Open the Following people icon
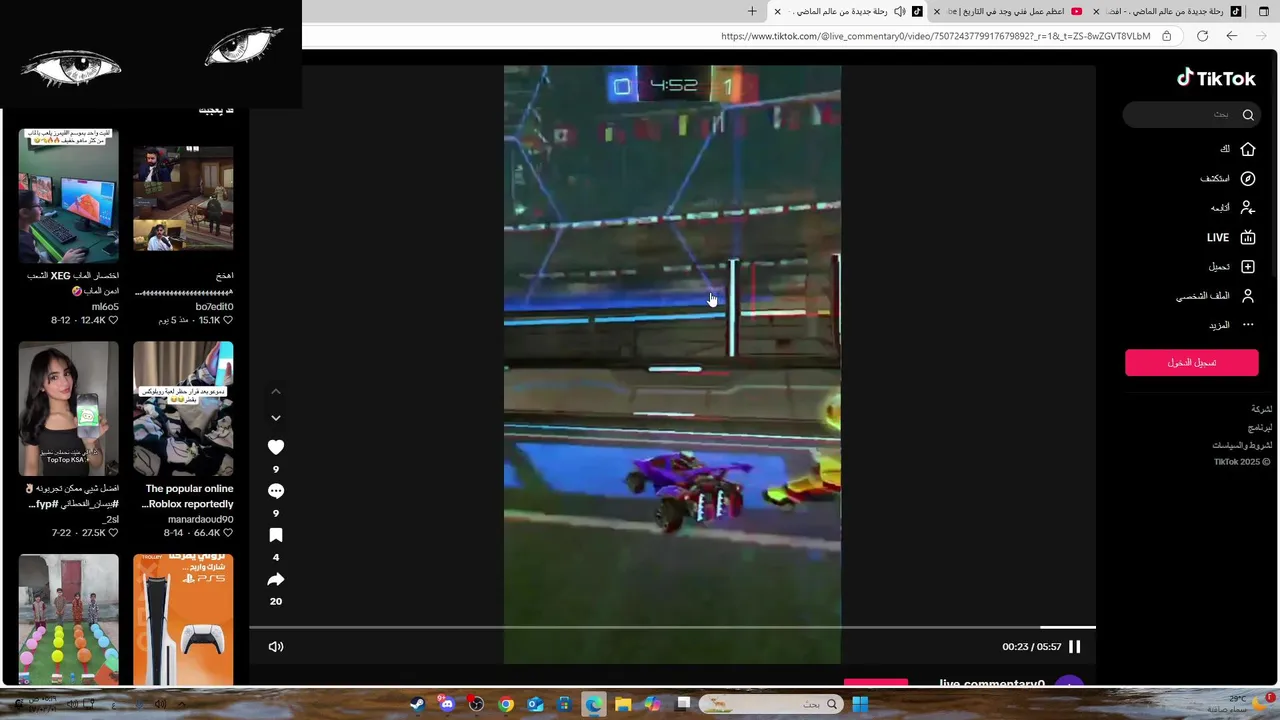Image resolution: width=1280 pixels, height=720 pixels. [x=1248, y=208]
